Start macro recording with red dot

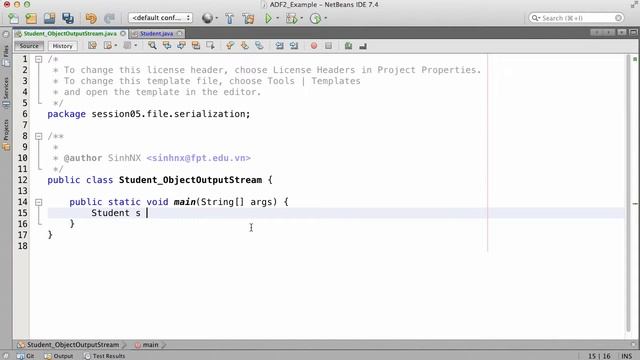313,46
